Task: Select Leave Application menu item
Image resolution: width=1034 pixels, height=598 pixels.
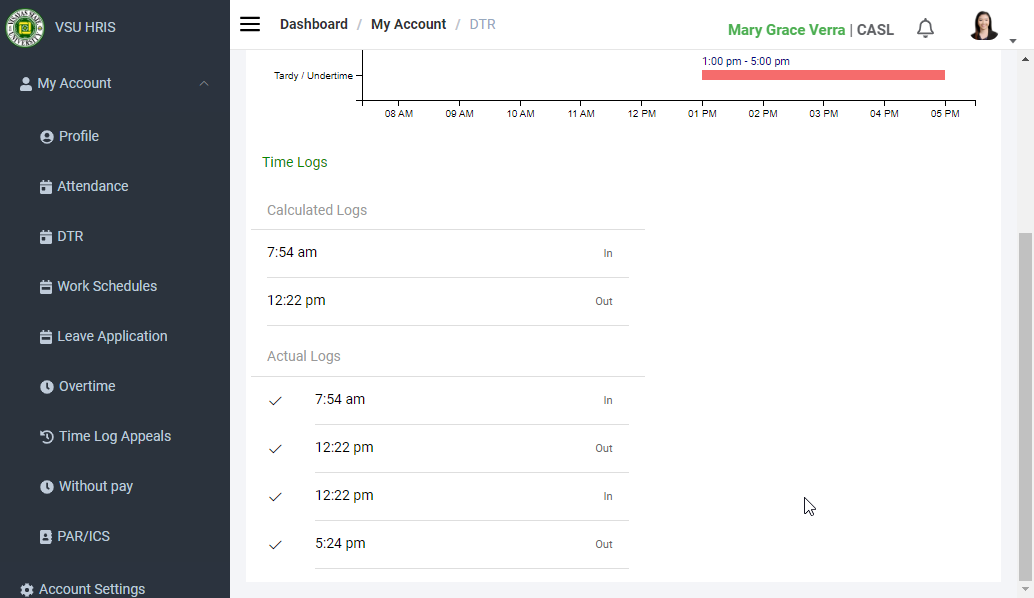Action: (x=111, y=336)
